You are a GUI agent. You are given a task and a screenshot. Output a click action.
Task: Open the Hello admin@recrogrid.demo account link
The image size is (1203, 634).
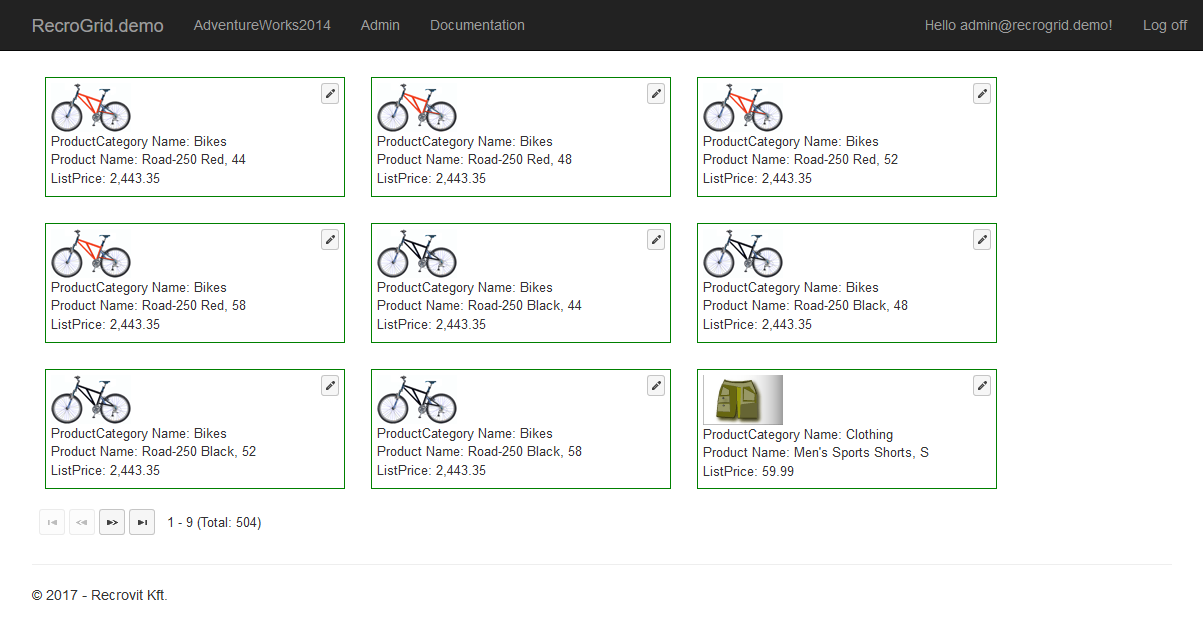coord(1018,25)
